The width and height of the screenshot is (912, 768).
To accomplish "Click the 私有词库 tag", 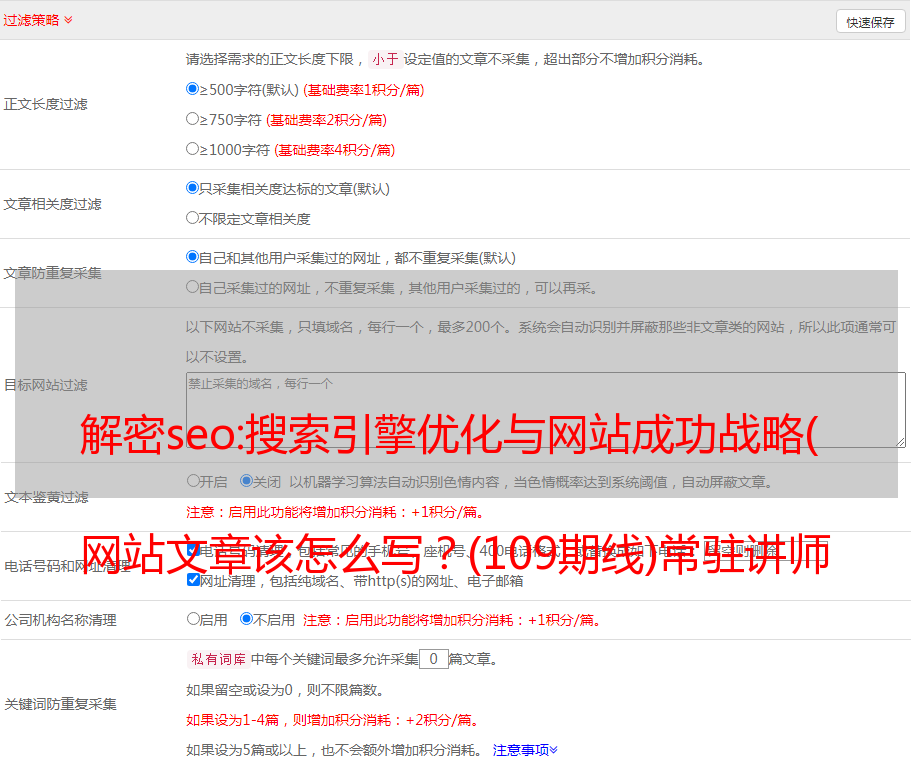I will (x=219, y=659).
